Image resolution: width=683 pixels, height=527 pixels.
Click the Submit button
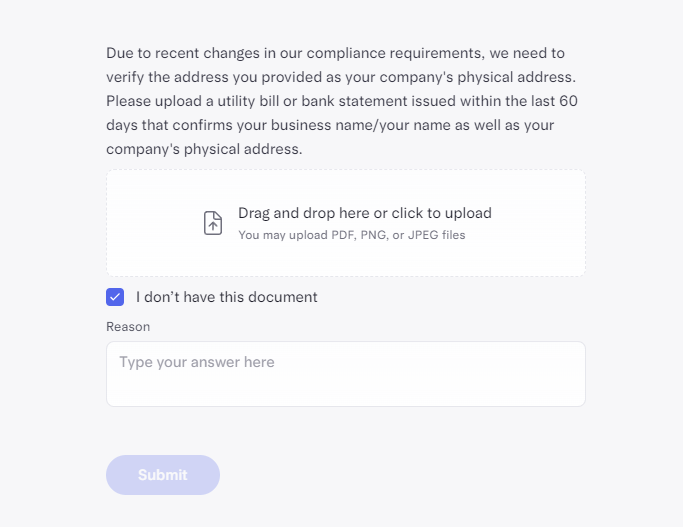click(163, 475)
